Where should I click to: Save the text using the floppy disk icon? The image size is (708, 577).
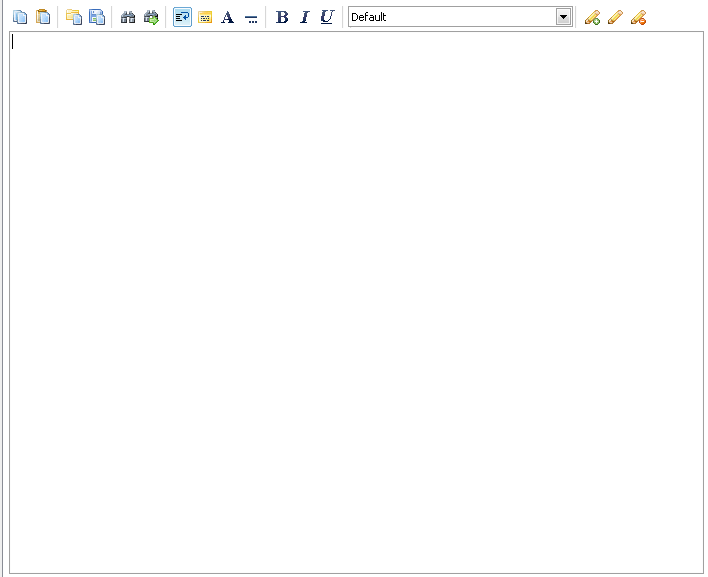click(97, 17)
